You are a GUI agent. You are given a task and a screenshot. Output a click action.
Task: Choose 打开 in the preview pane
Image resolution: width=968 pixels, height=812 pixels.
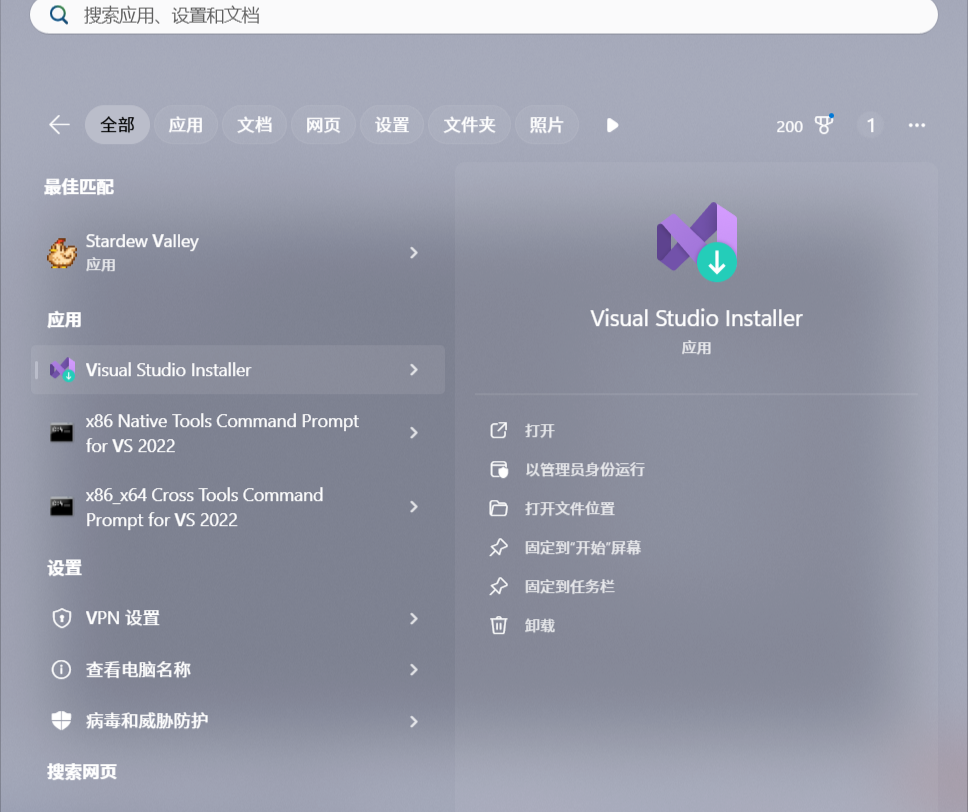[x=540, y=430]
